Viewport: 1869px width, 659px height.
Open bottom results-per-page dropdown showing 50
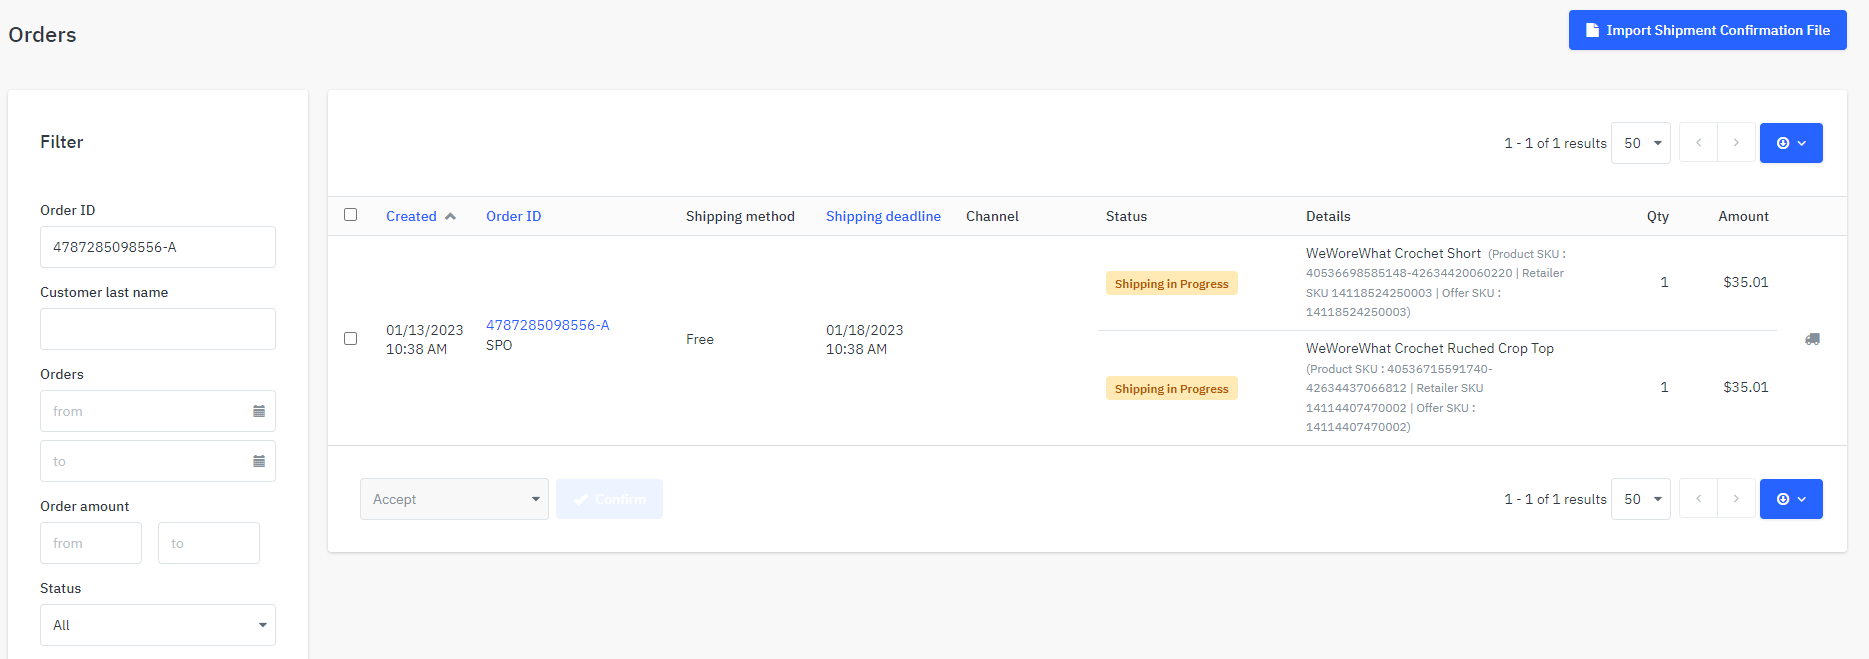pyautogui.click(x=1641, y=499)
